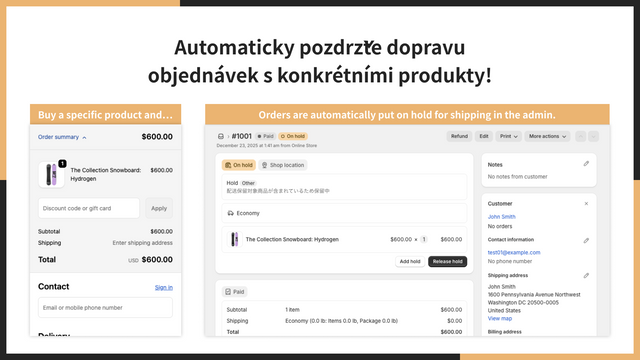640x360 pixels.
Task: Go to previous order arrow
Action: (x=580, y=136)
